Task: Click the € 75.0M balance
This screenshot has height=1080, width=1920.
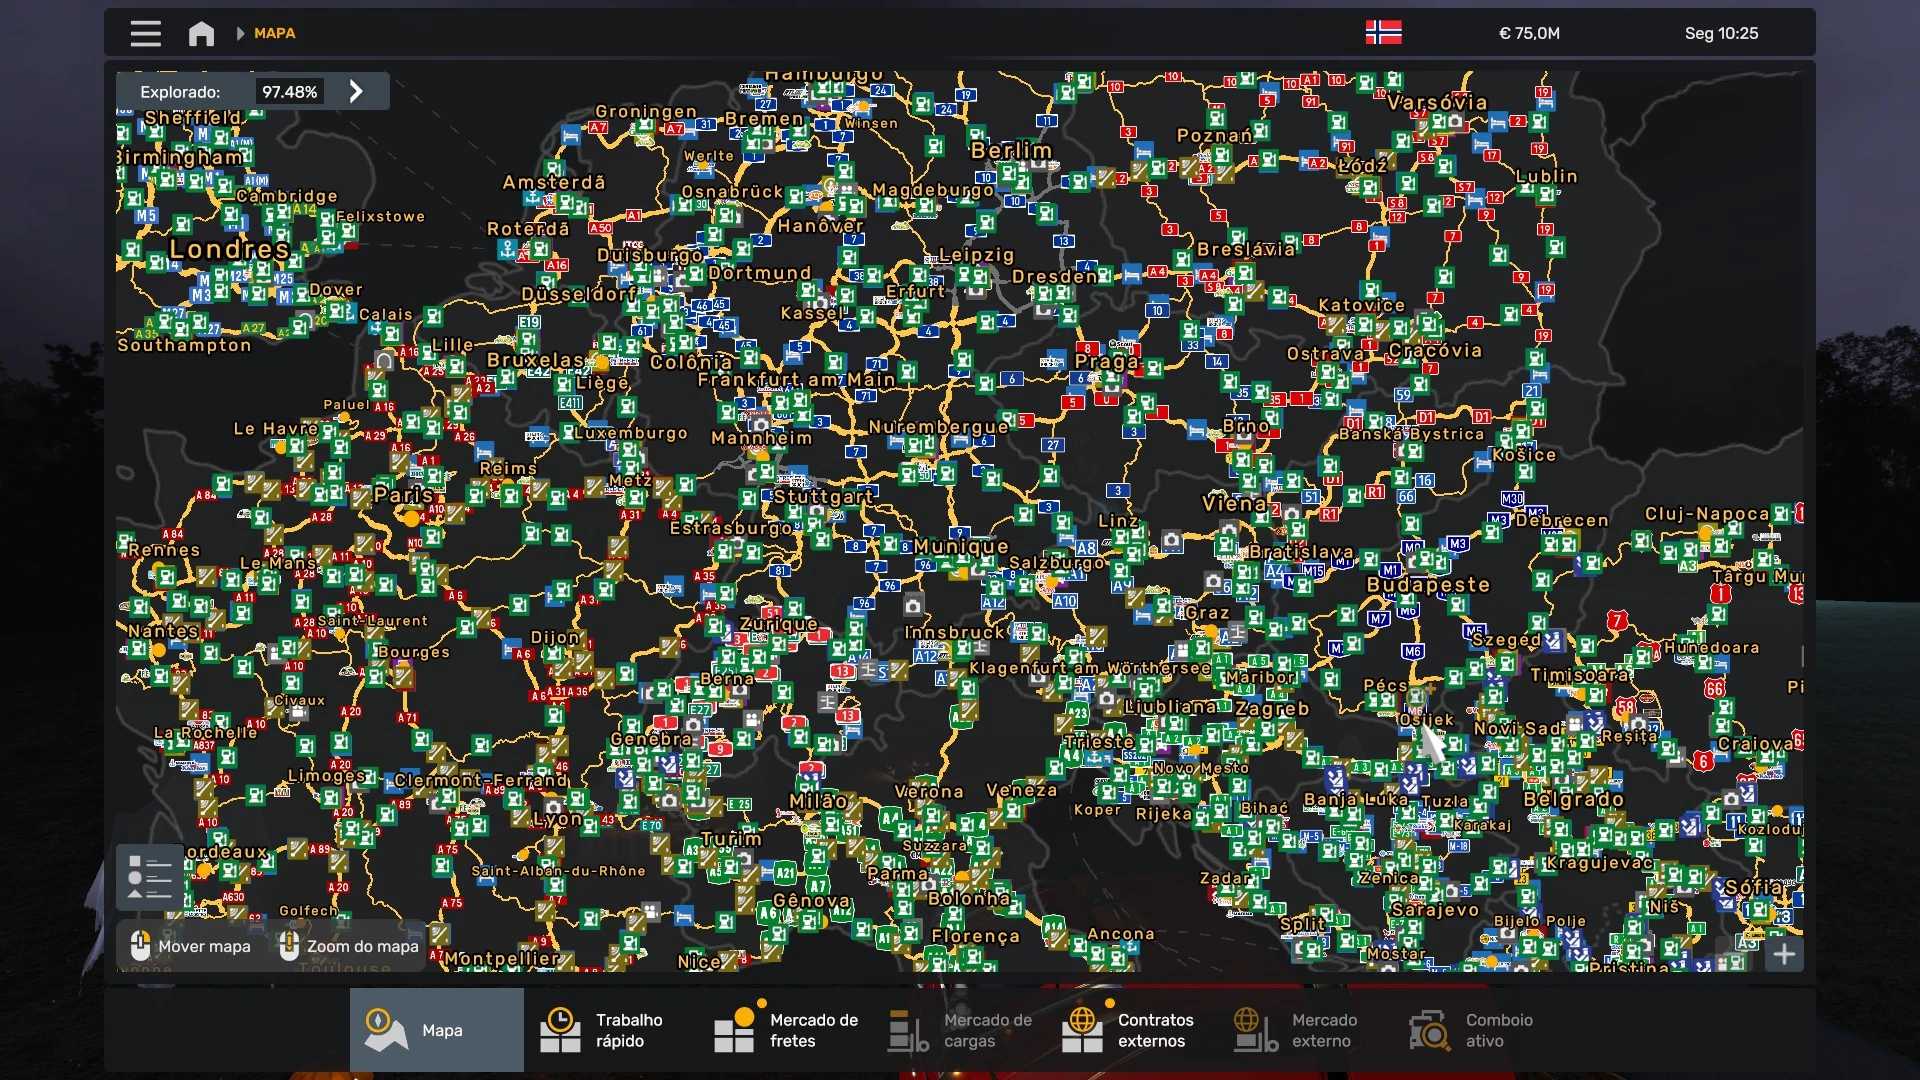Action: (1528, 33)
